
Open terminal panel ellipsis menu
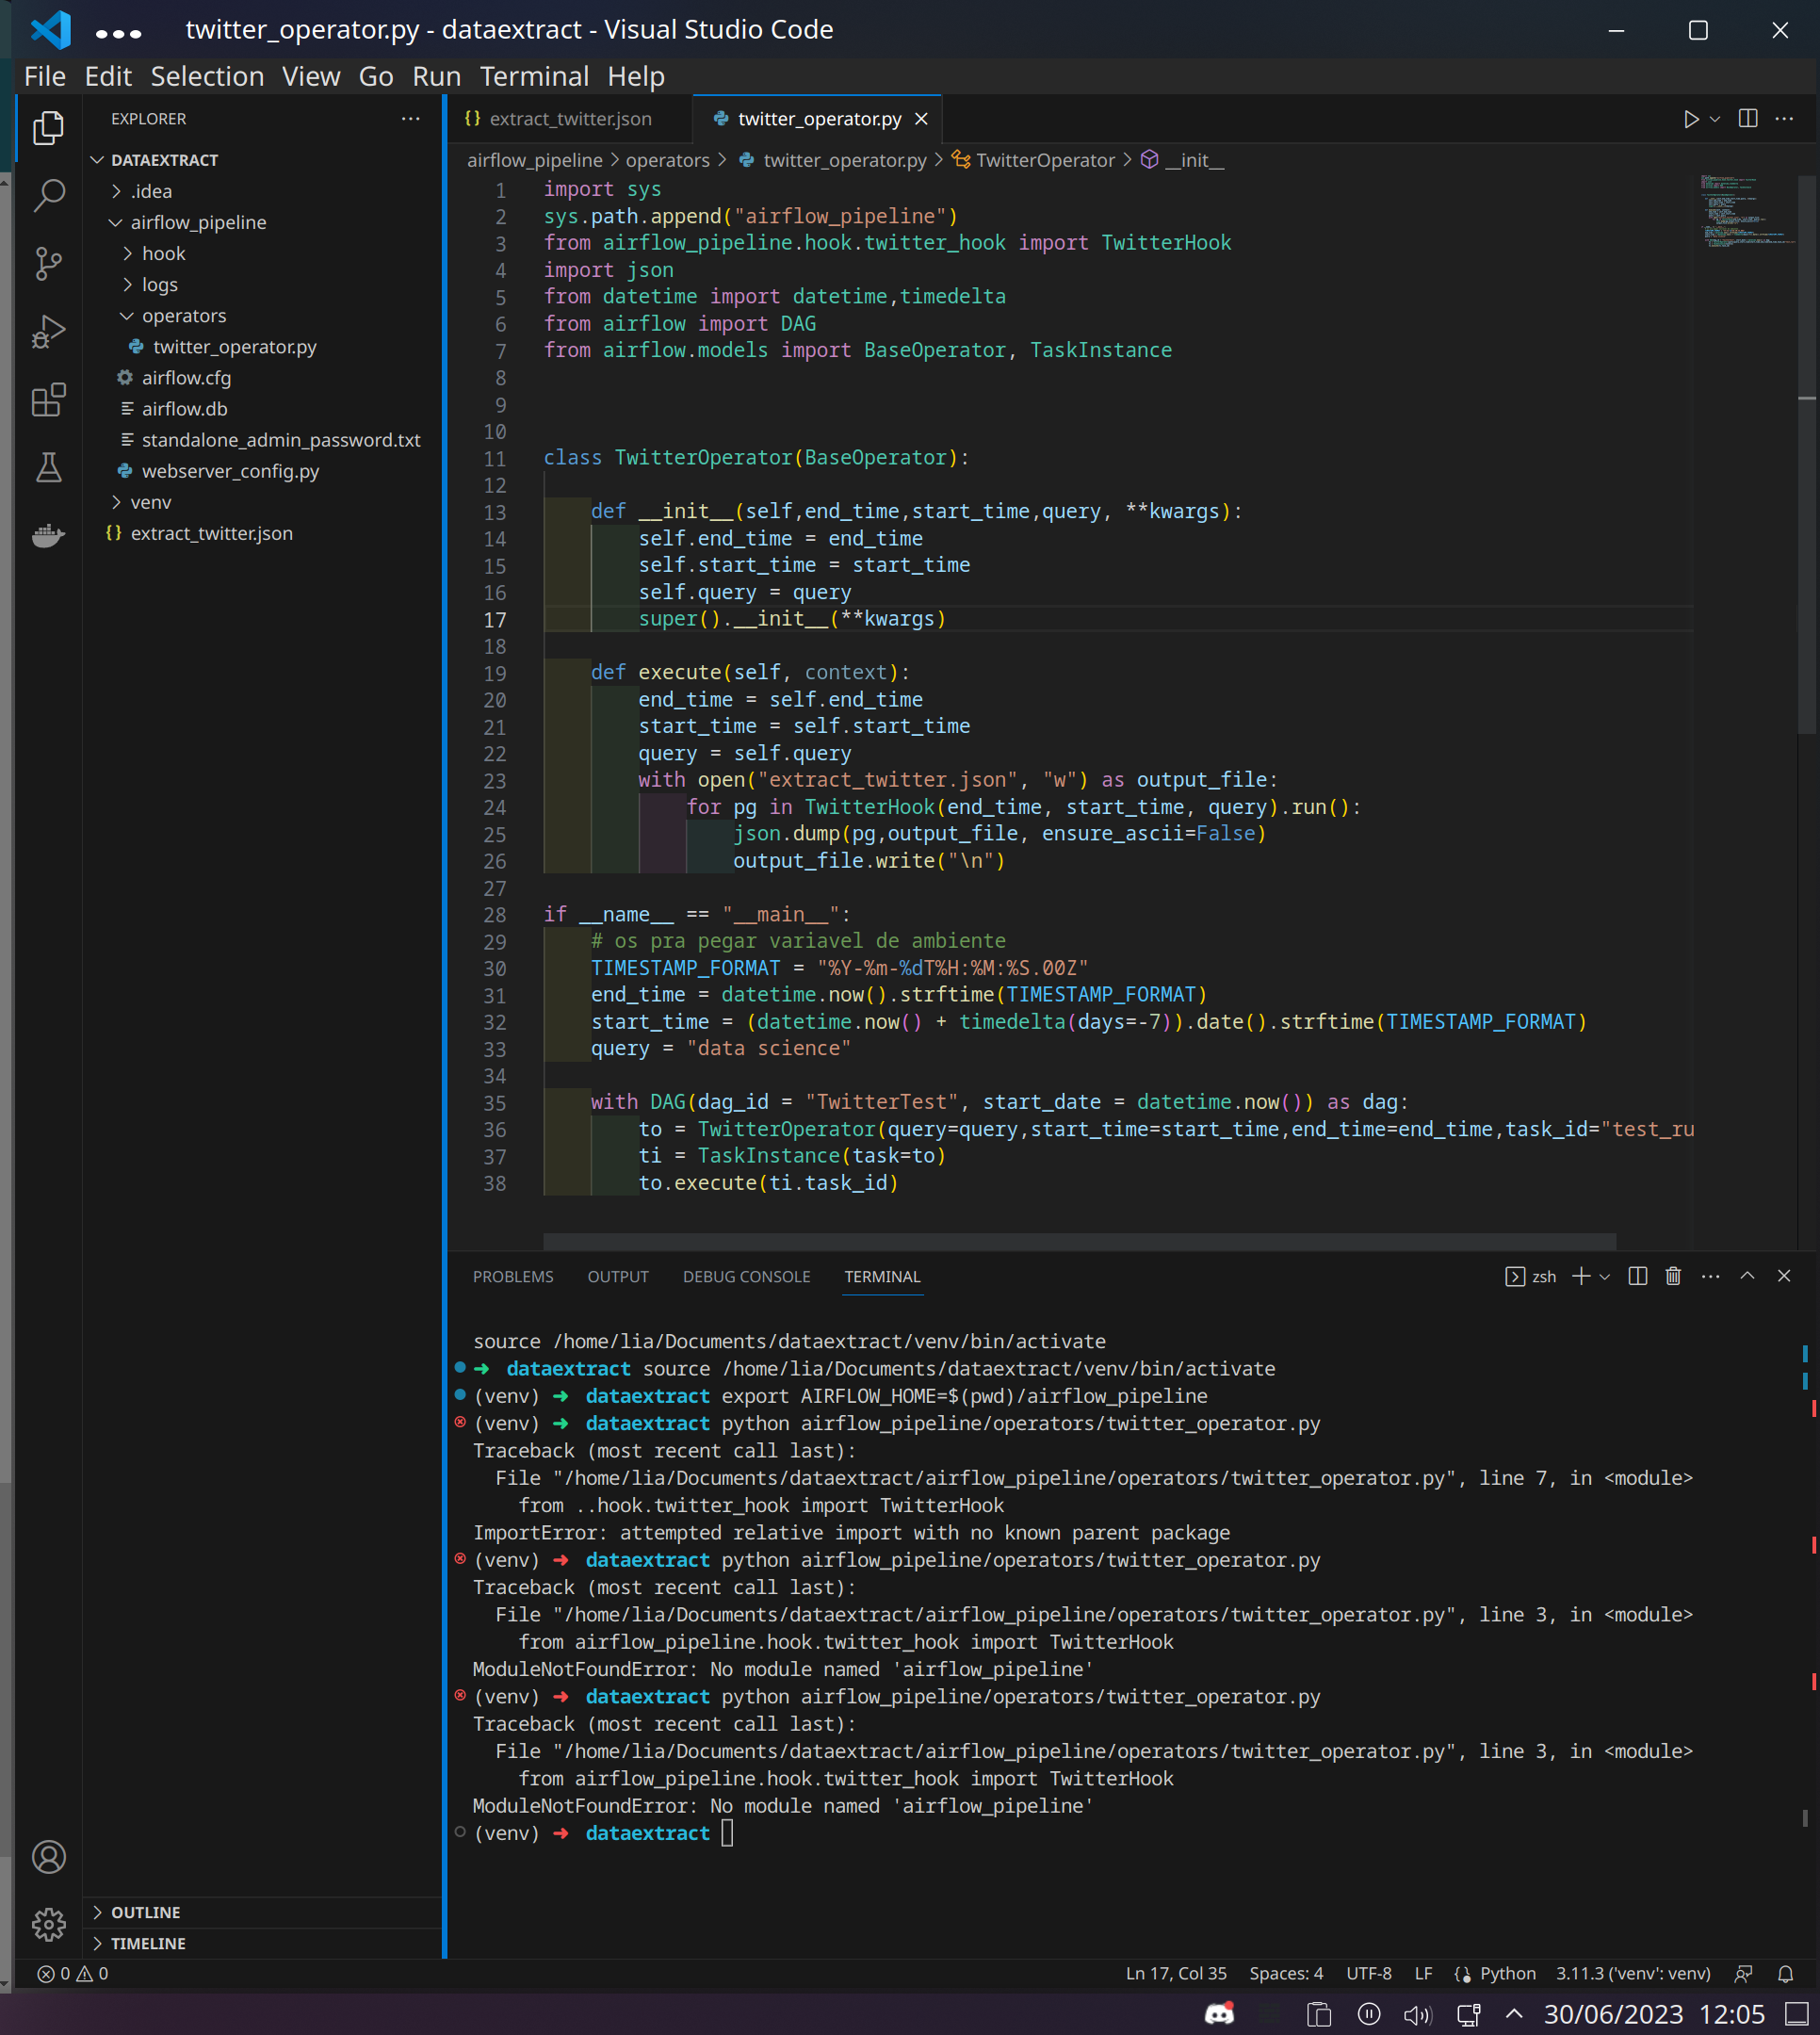pos(1710,1276)
